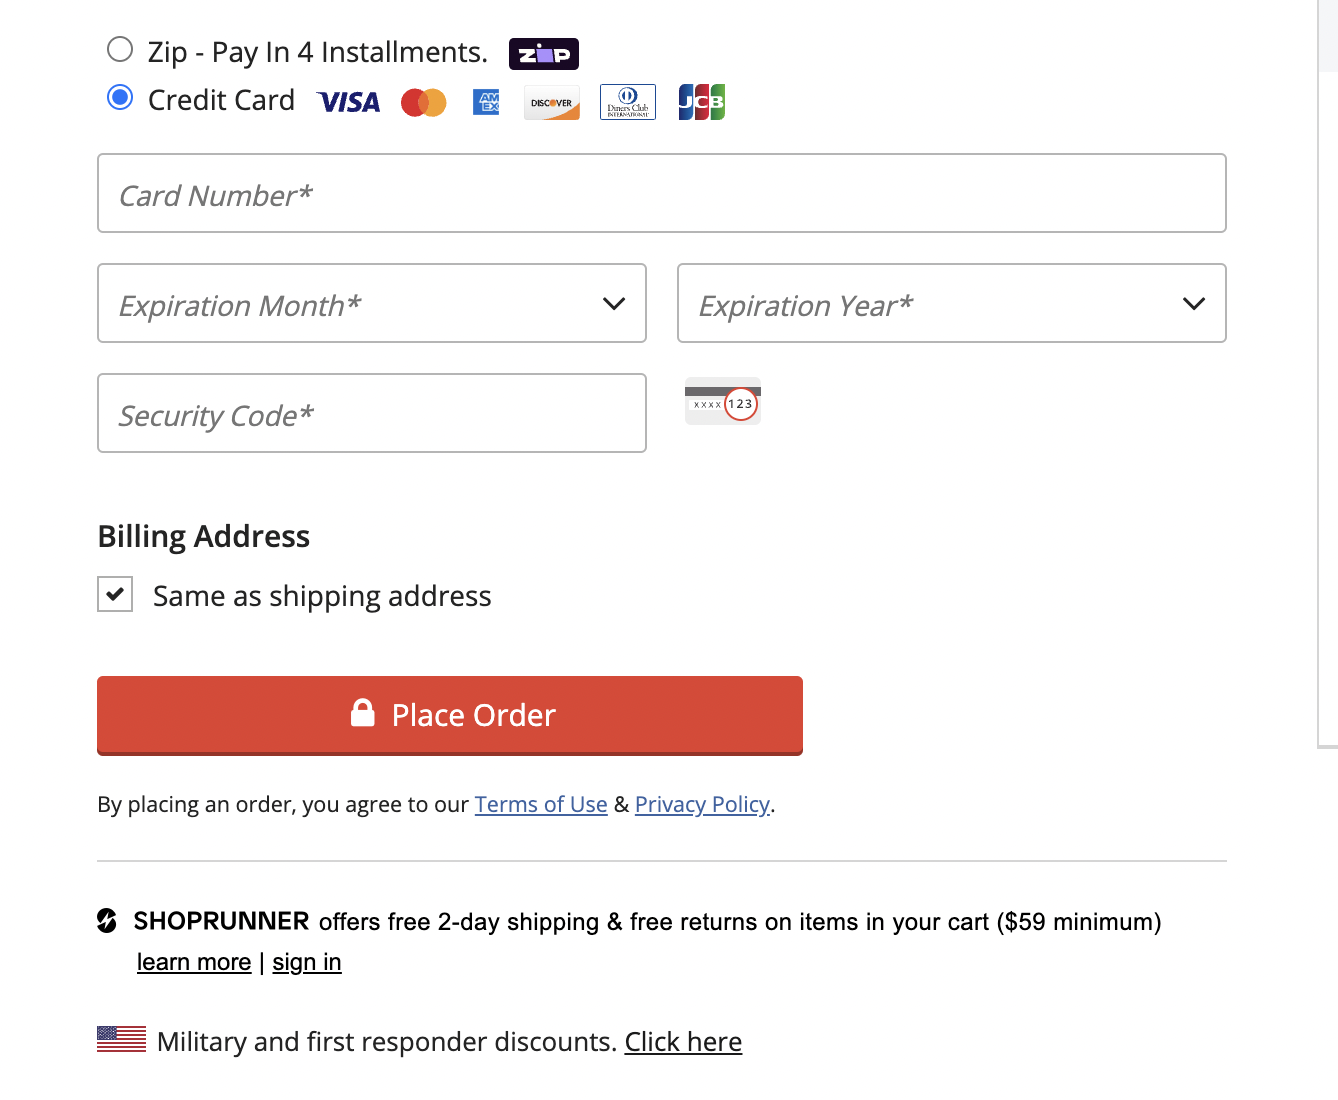Click the security code hint card image
This screenshot has height=1100, width=1338.
point(723,402)
